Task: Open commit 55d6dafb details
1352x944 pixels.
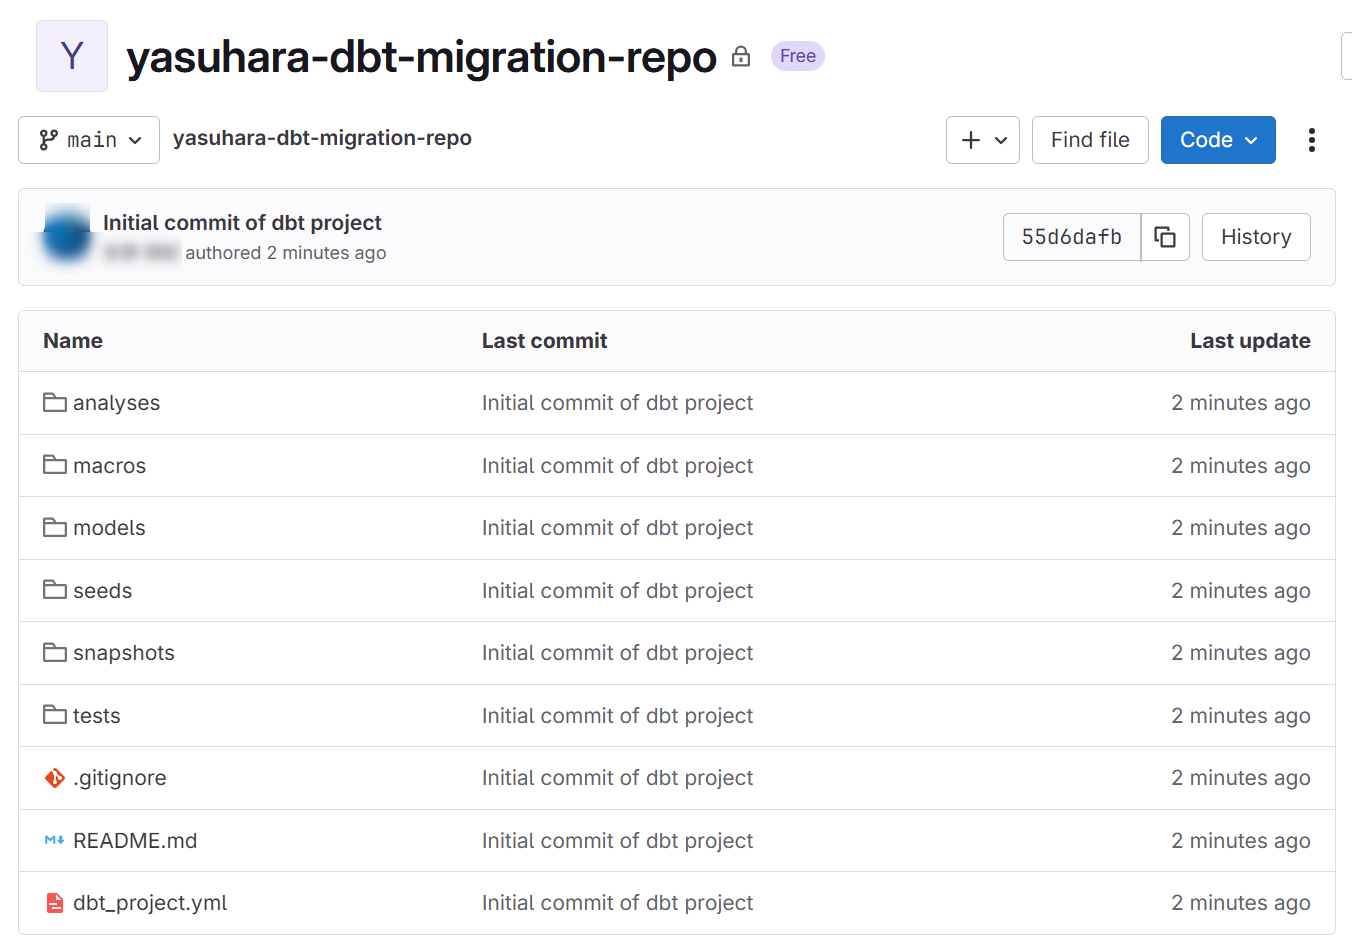Action: (1071, 237)
